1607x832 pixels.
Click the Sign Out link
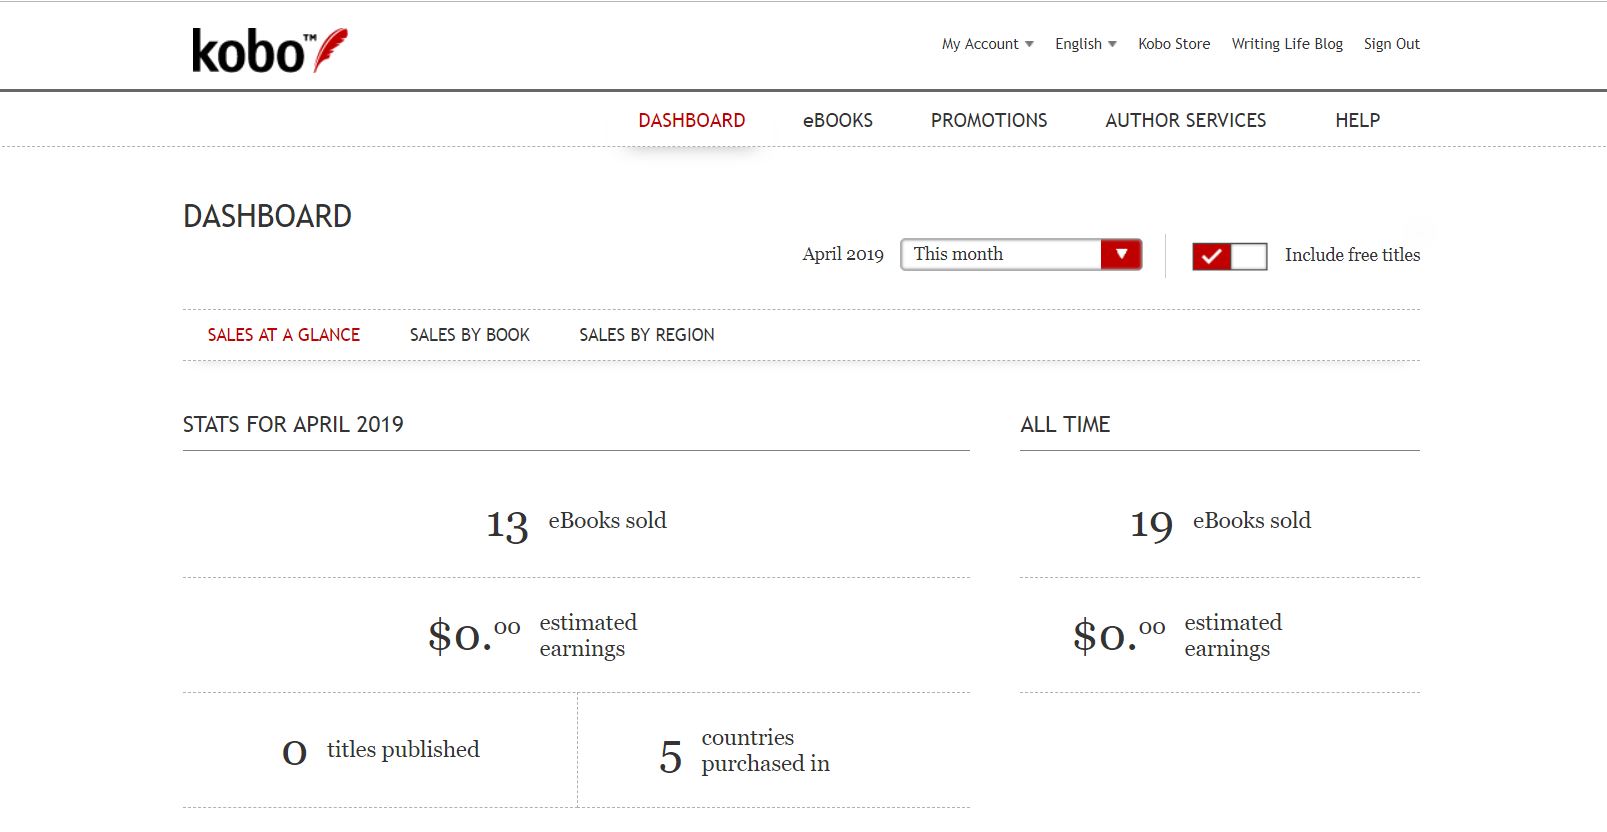point(1391,44)
